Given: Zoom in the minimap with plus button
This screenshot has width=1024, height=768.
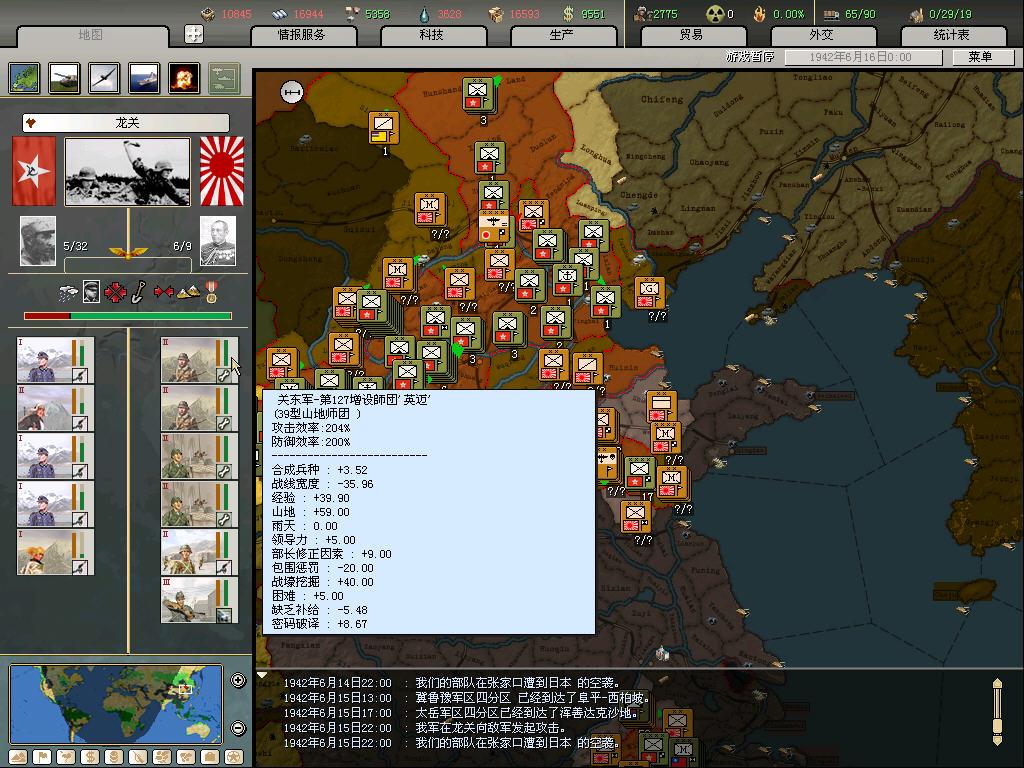Looking at the screenshot, I should click(x=238, y=681).
